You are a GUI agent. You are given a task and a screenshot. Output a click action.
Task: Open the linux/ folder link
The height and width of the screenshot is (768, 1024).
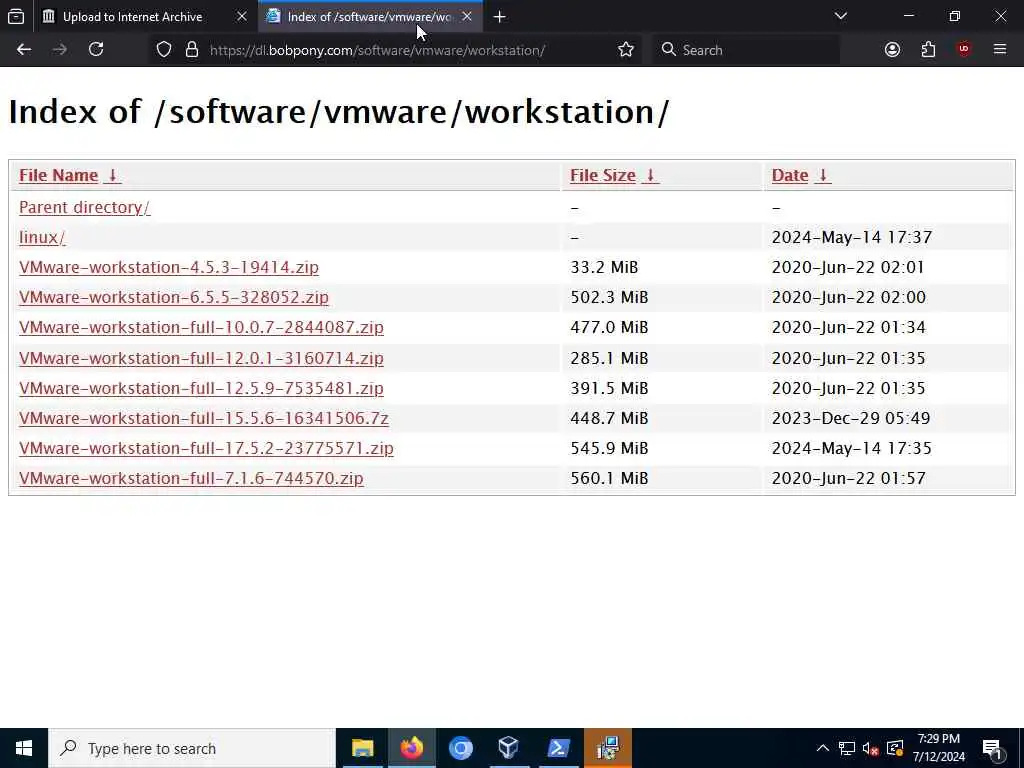click(x=42, y=237)
